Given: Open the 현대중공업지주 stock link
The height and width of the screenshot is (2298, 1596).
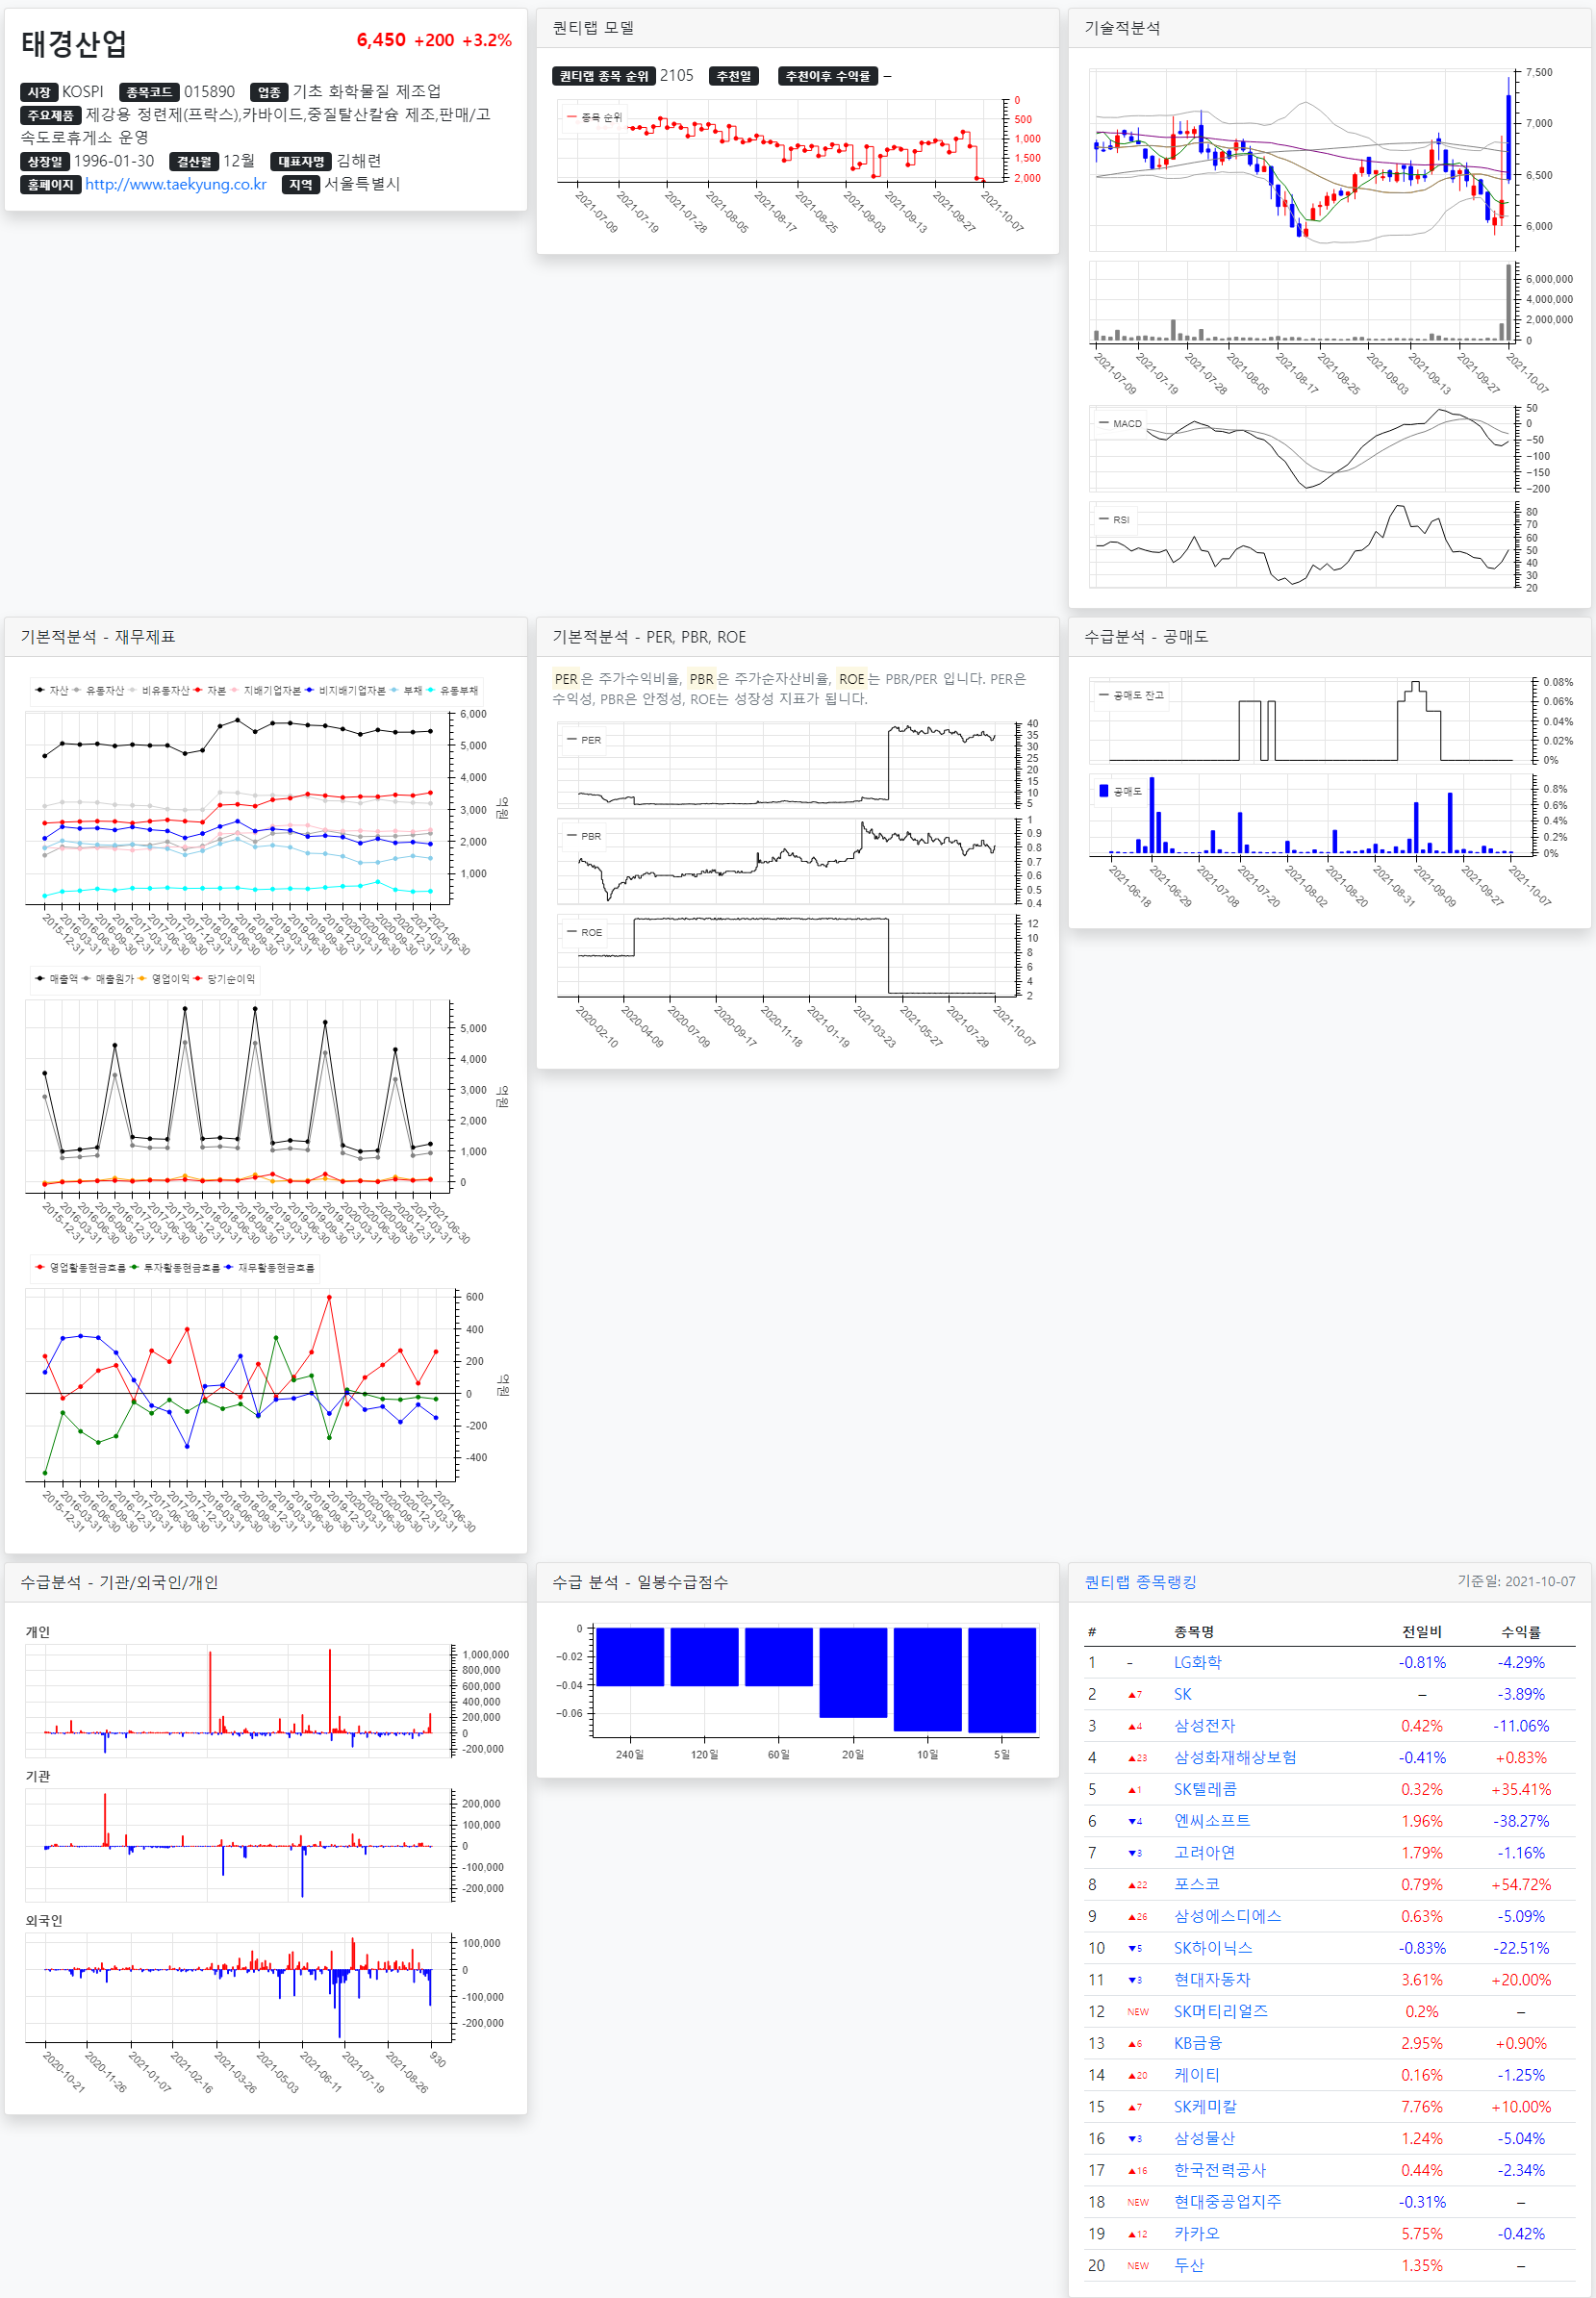Looking at the screenshot, I should click(x=1227, y=2202).
